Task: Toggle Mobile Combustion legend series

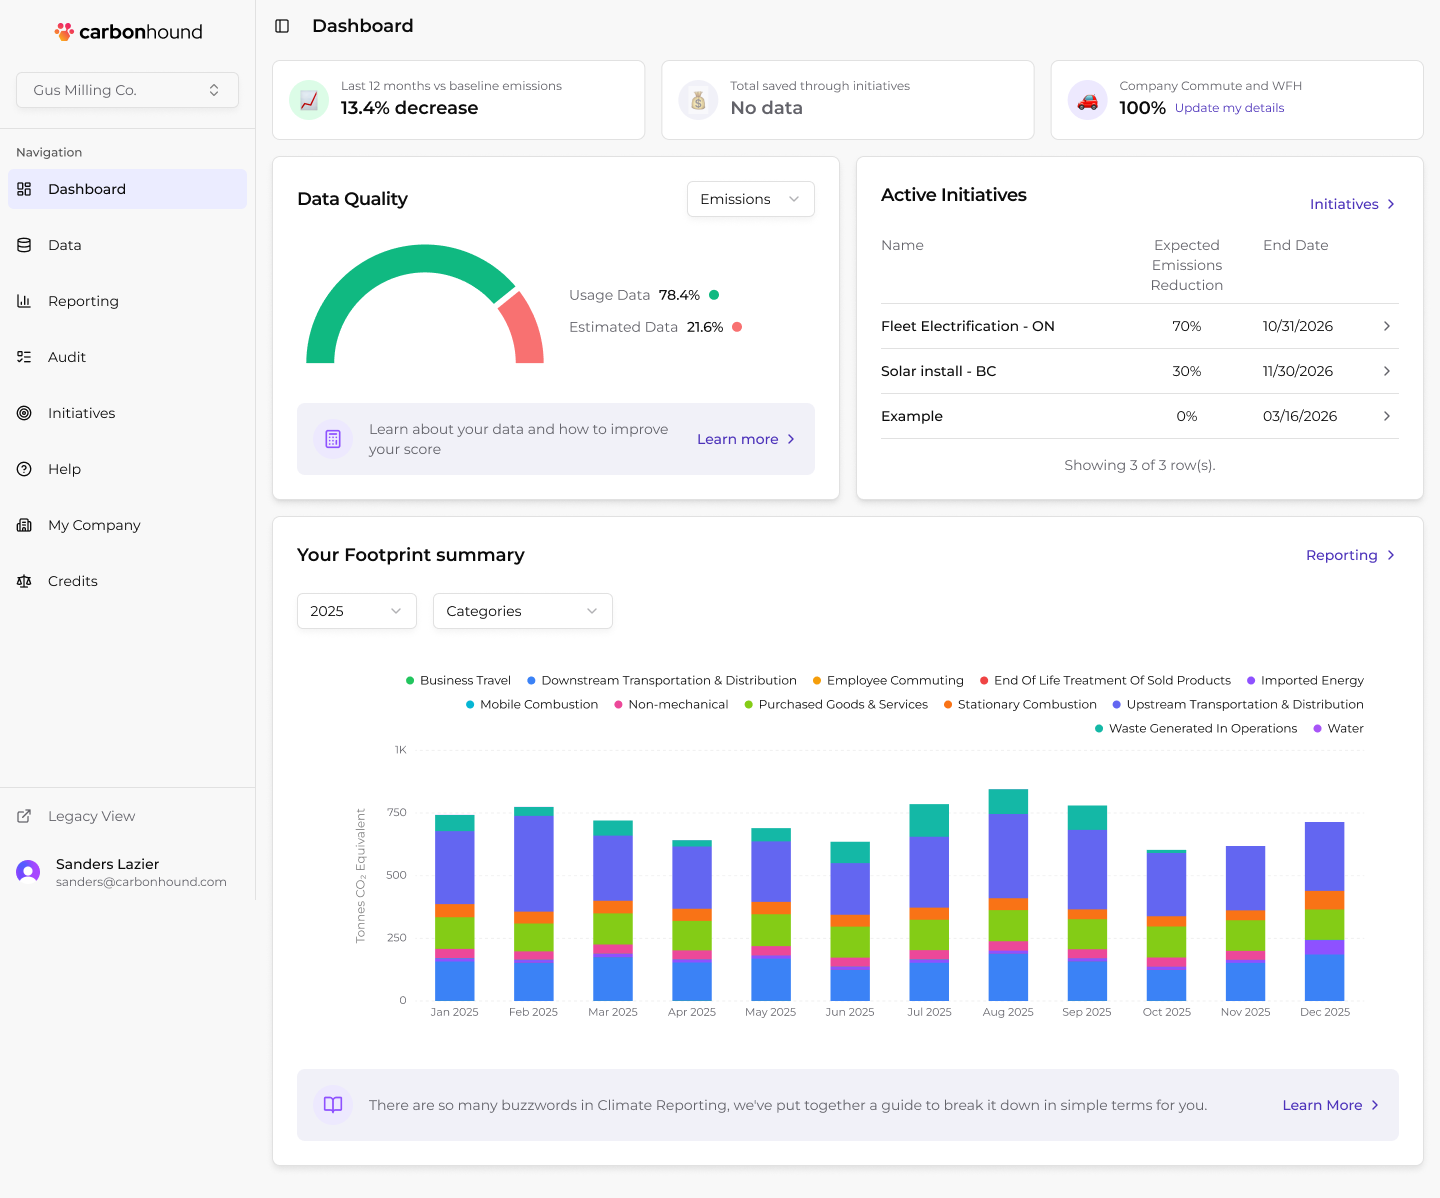Action: [x=532, y=704]
